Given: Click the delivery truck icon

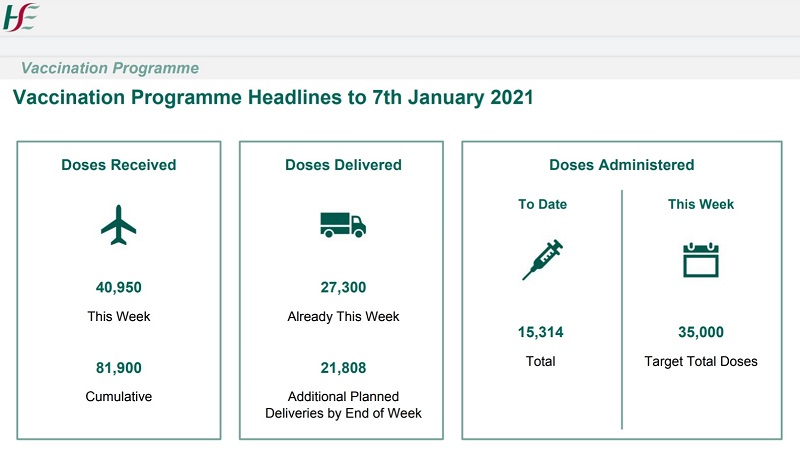Looking at the screenshot, I should [342, 224].
